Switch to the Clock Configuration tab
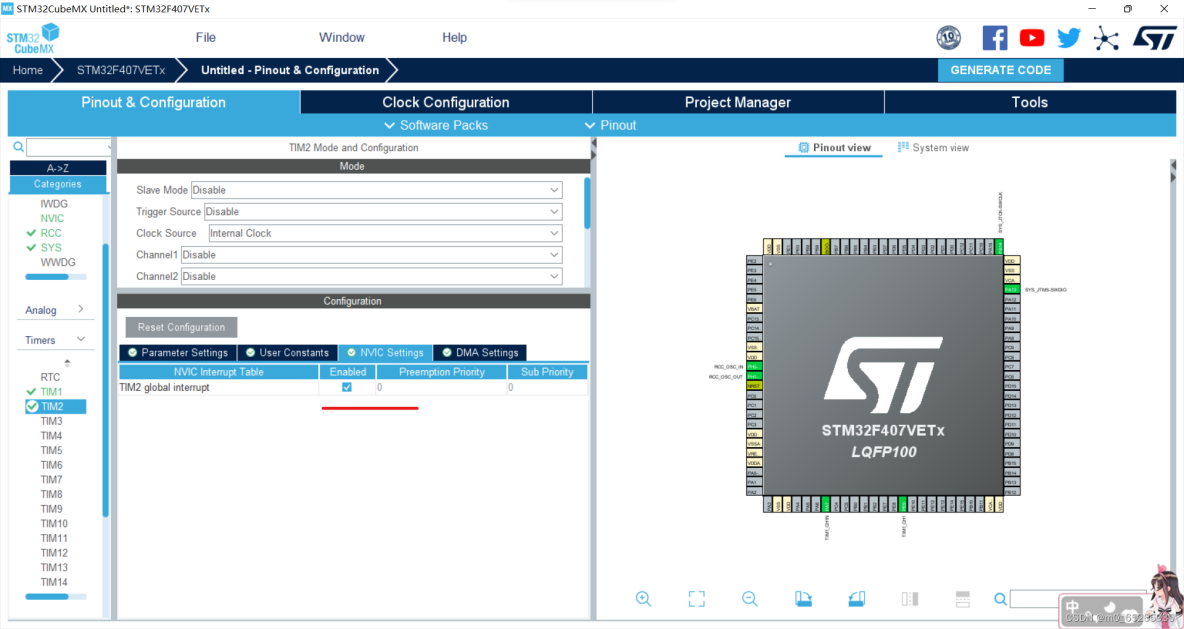 (445, 101)
